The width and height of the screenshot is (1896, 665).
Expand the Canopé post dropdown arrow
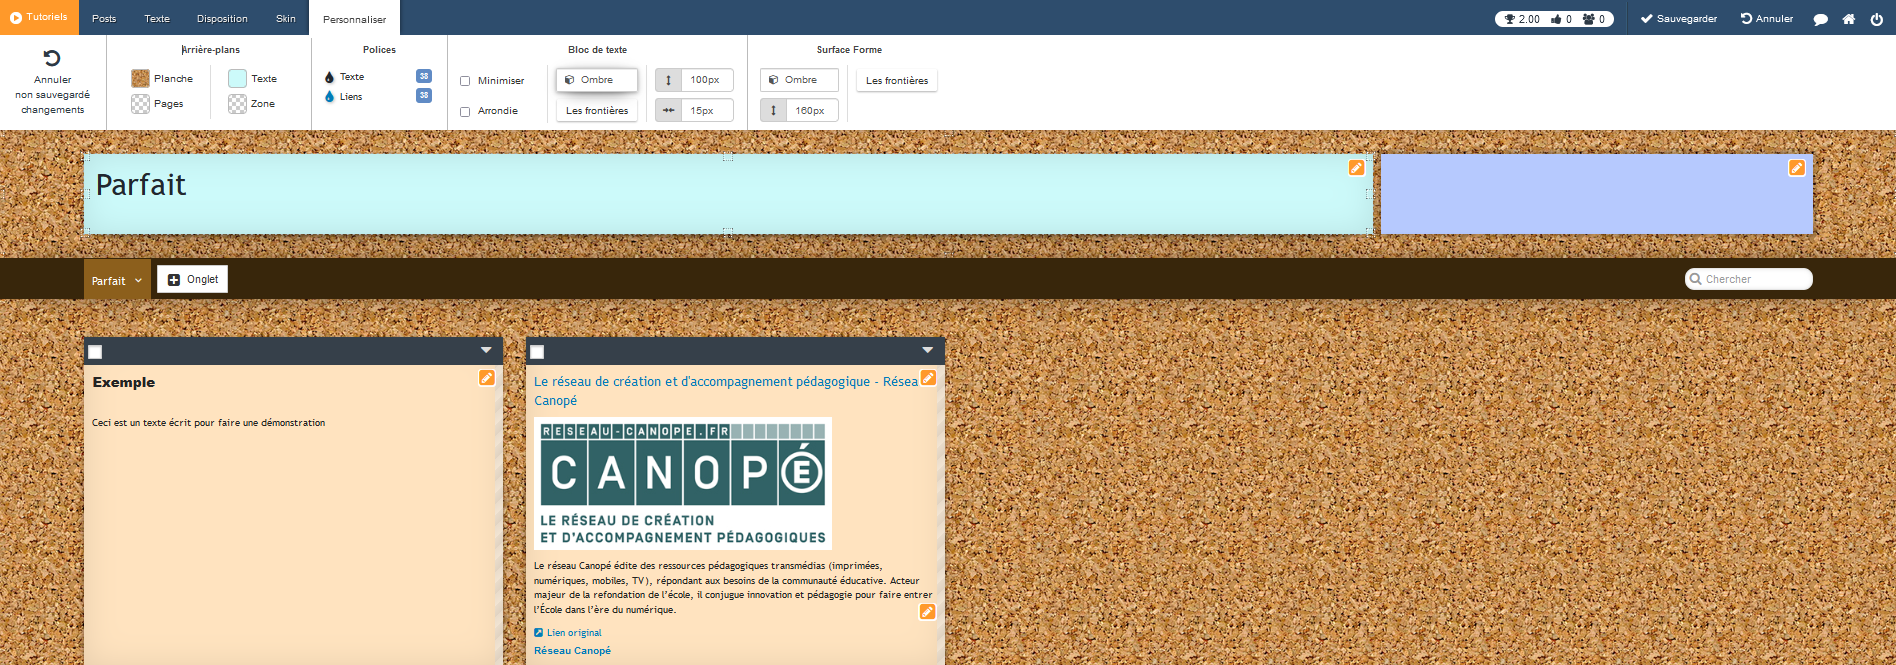[x=928, y=350]
